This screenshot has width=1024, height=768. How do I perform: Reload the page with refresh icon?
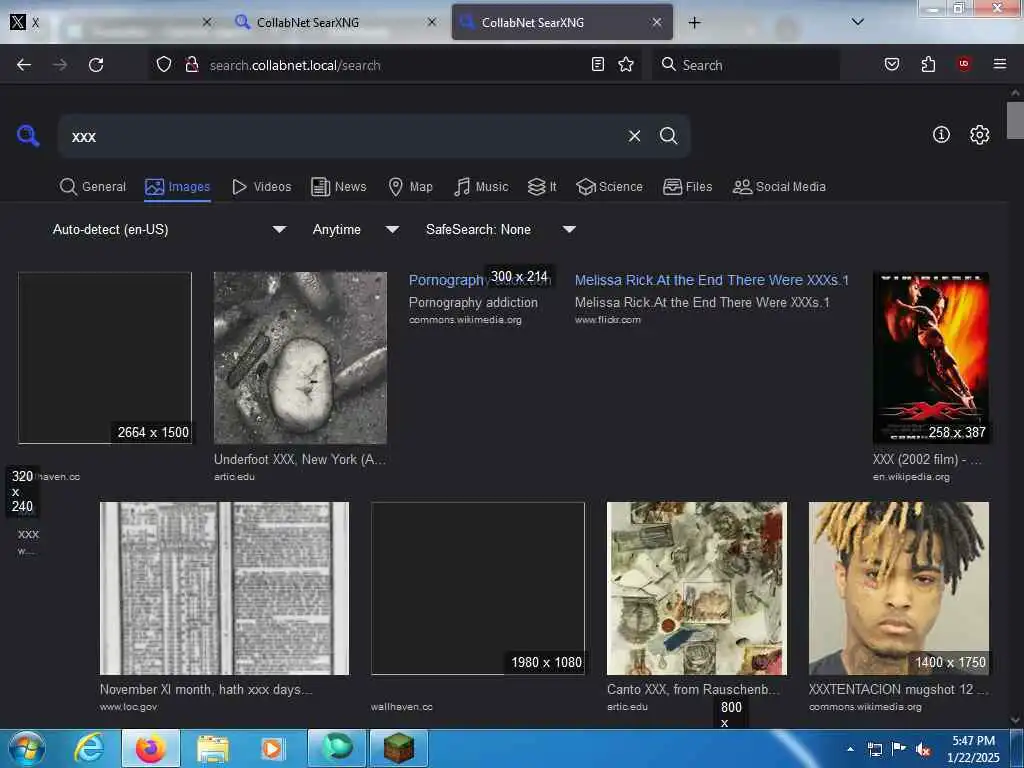(x=96, y=65)
